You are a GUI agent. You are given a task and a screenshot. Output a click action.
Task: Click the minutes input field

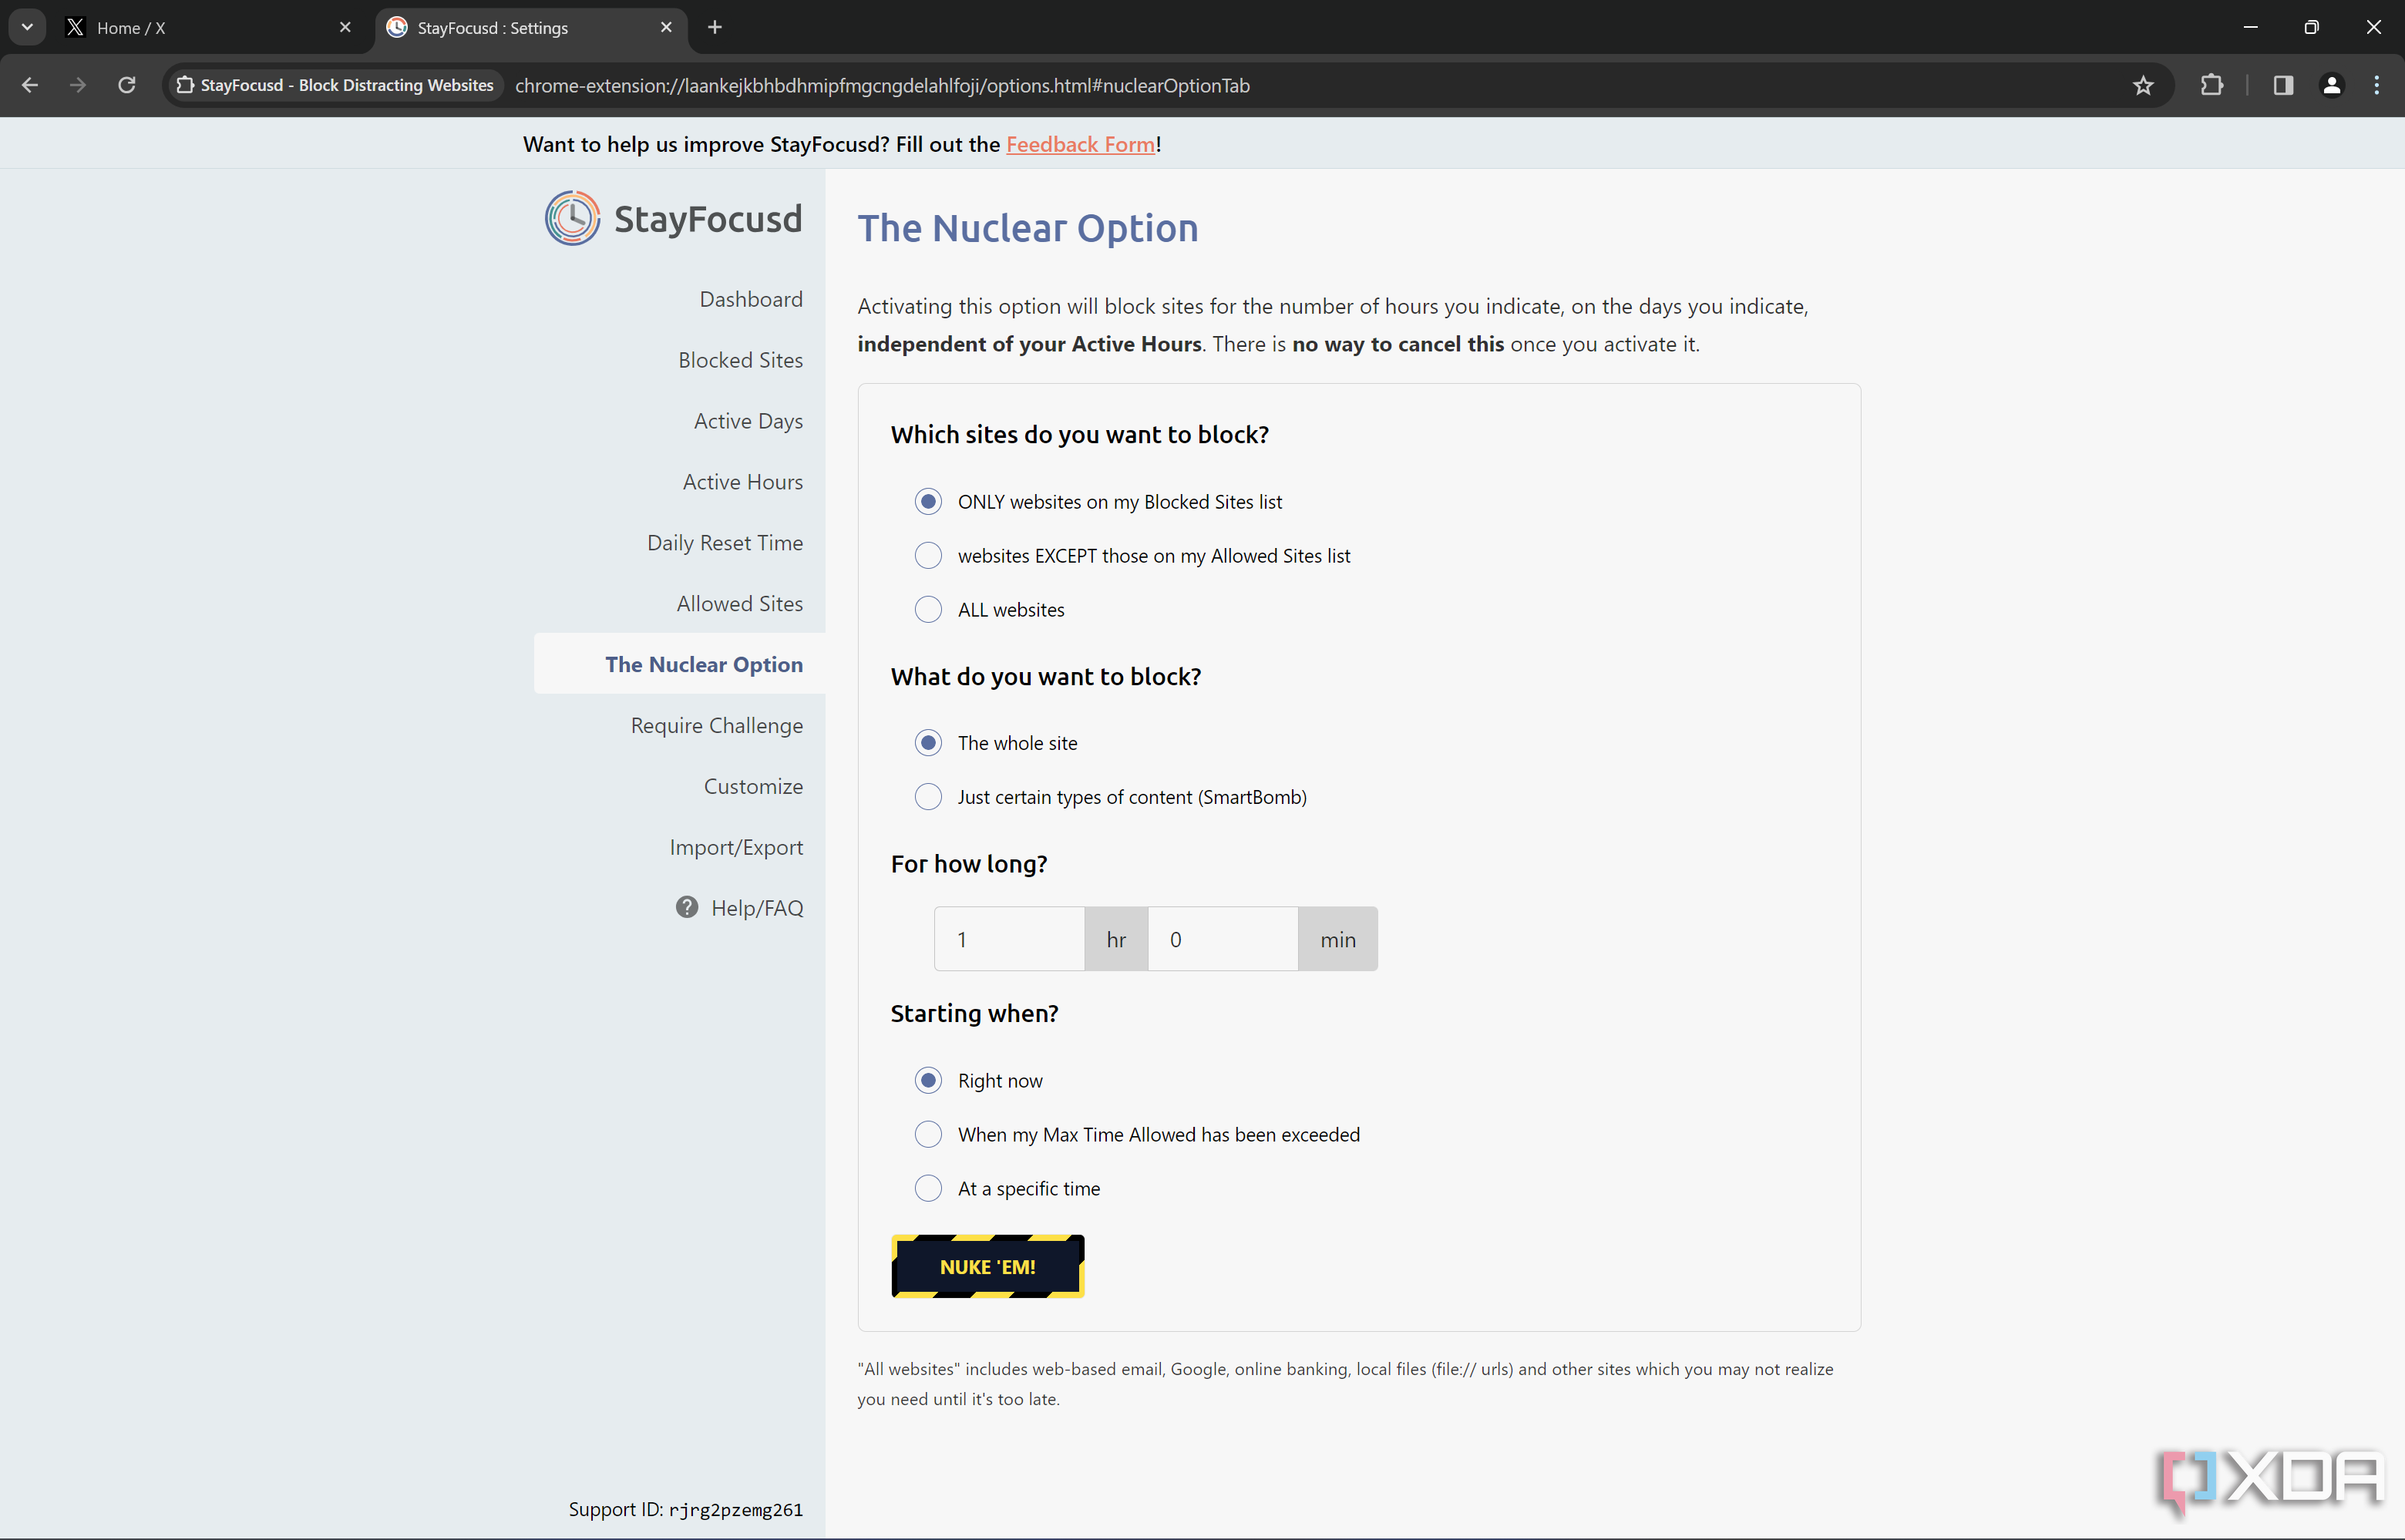click(1223, 939)
